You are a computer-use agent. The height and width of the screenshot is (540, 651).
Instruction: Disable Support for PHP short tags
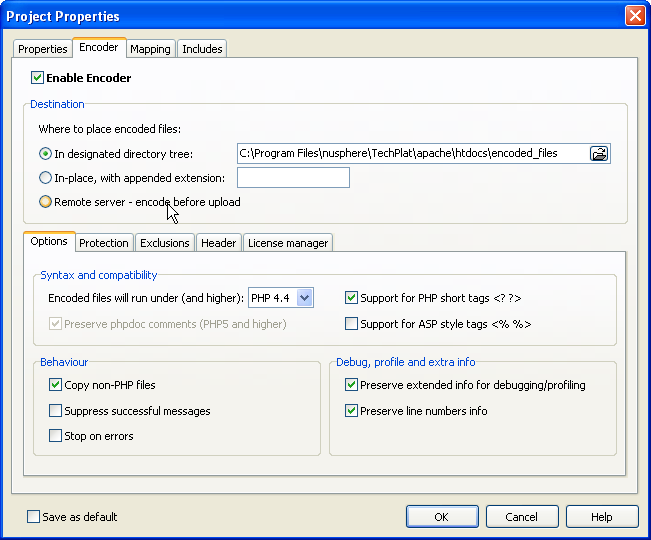[x=351, y=298]
